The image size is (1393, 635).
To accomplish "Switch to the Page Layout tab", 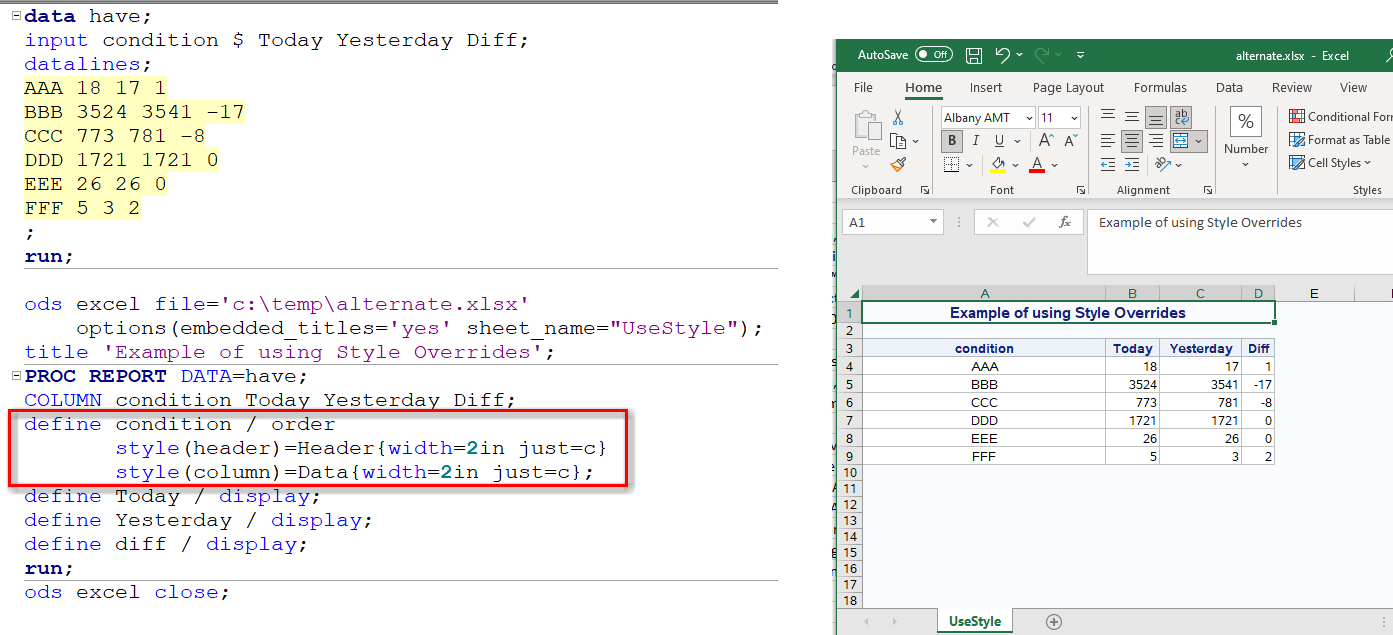I will pos(1068,88).
